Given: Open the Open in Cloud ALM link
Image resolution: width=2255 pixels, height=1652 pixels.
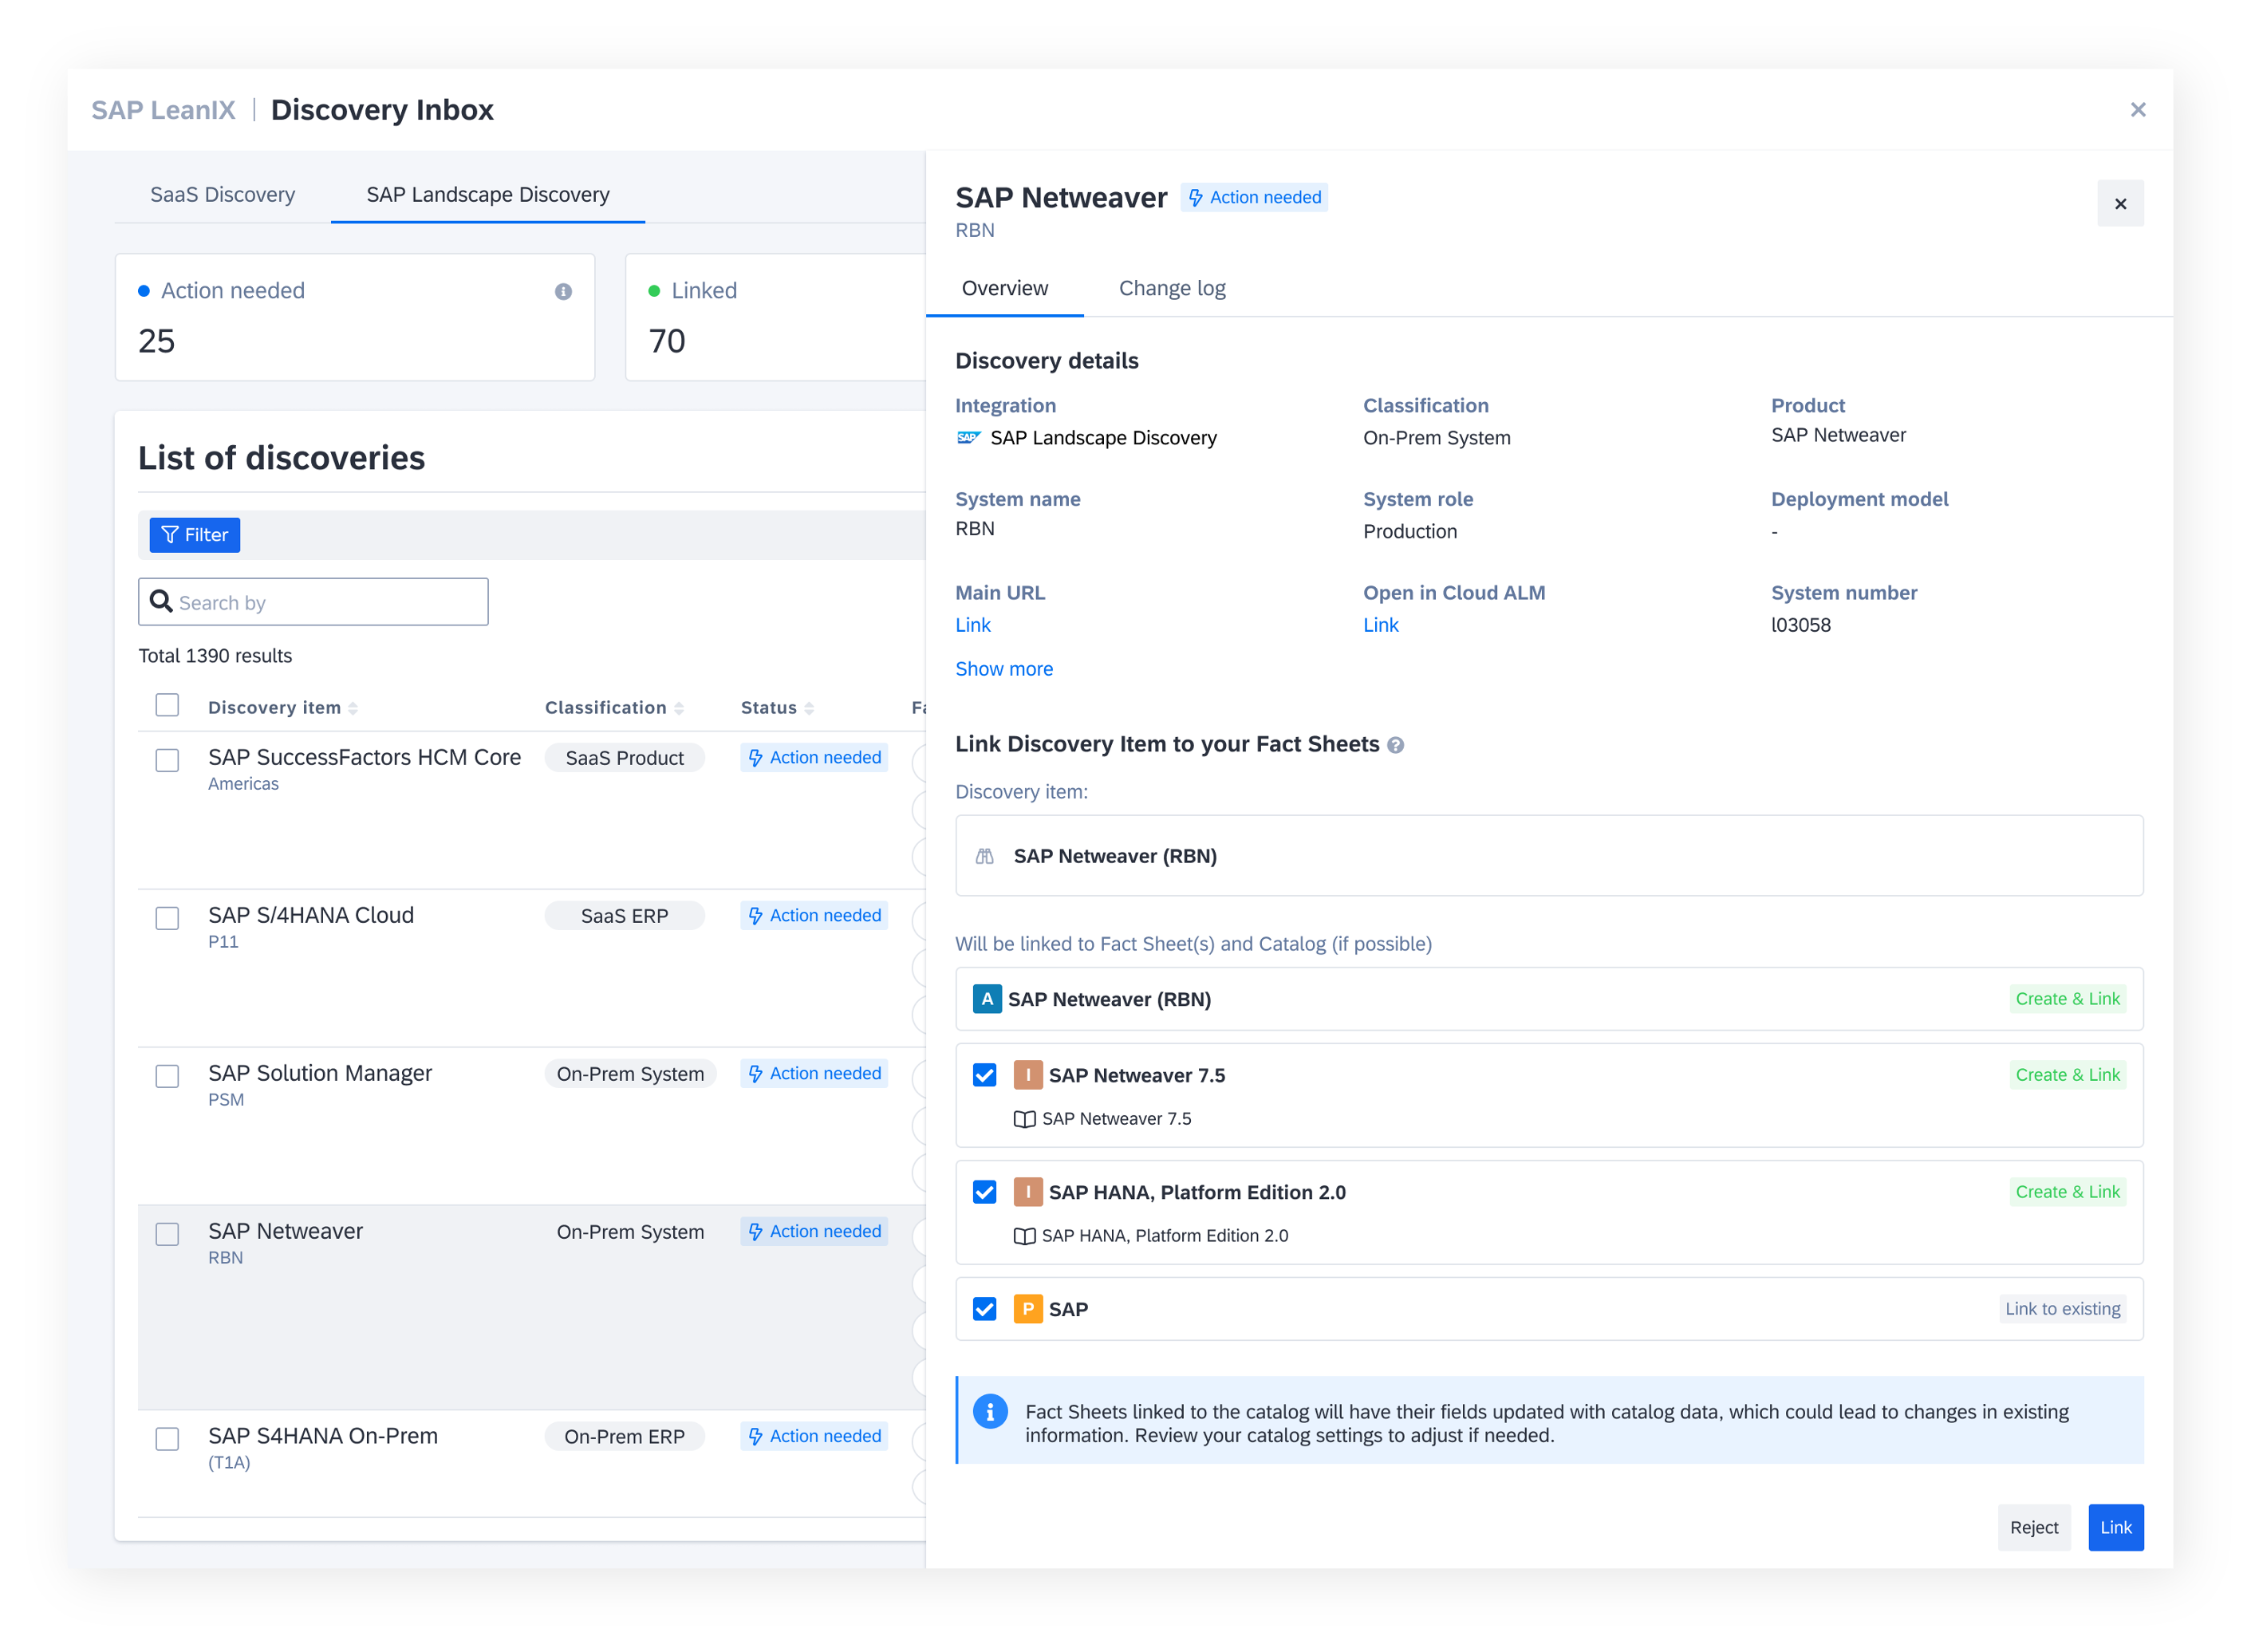Looking at the screenshot, I should [1380, 625].
